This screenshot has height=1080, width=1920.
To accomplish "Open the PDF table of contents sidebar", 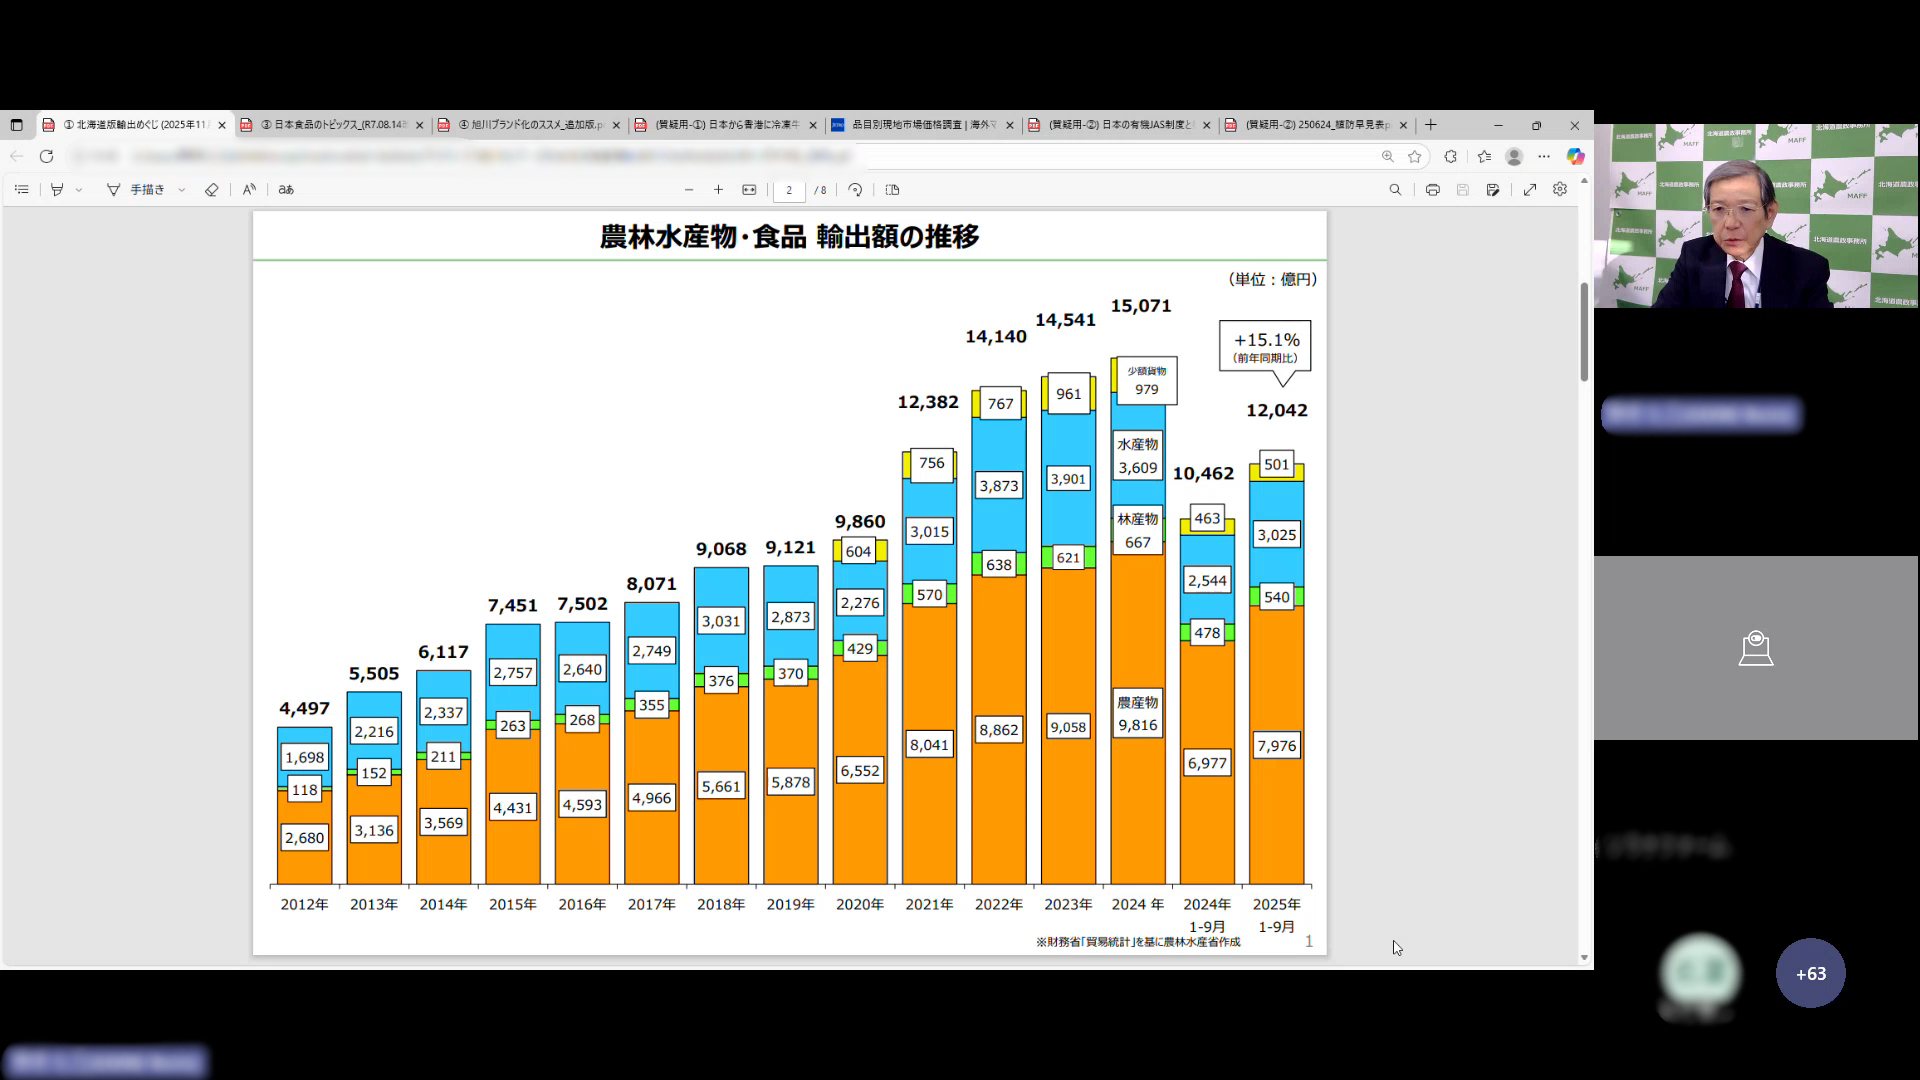I will pyautogui.click(x=22, y=190).
